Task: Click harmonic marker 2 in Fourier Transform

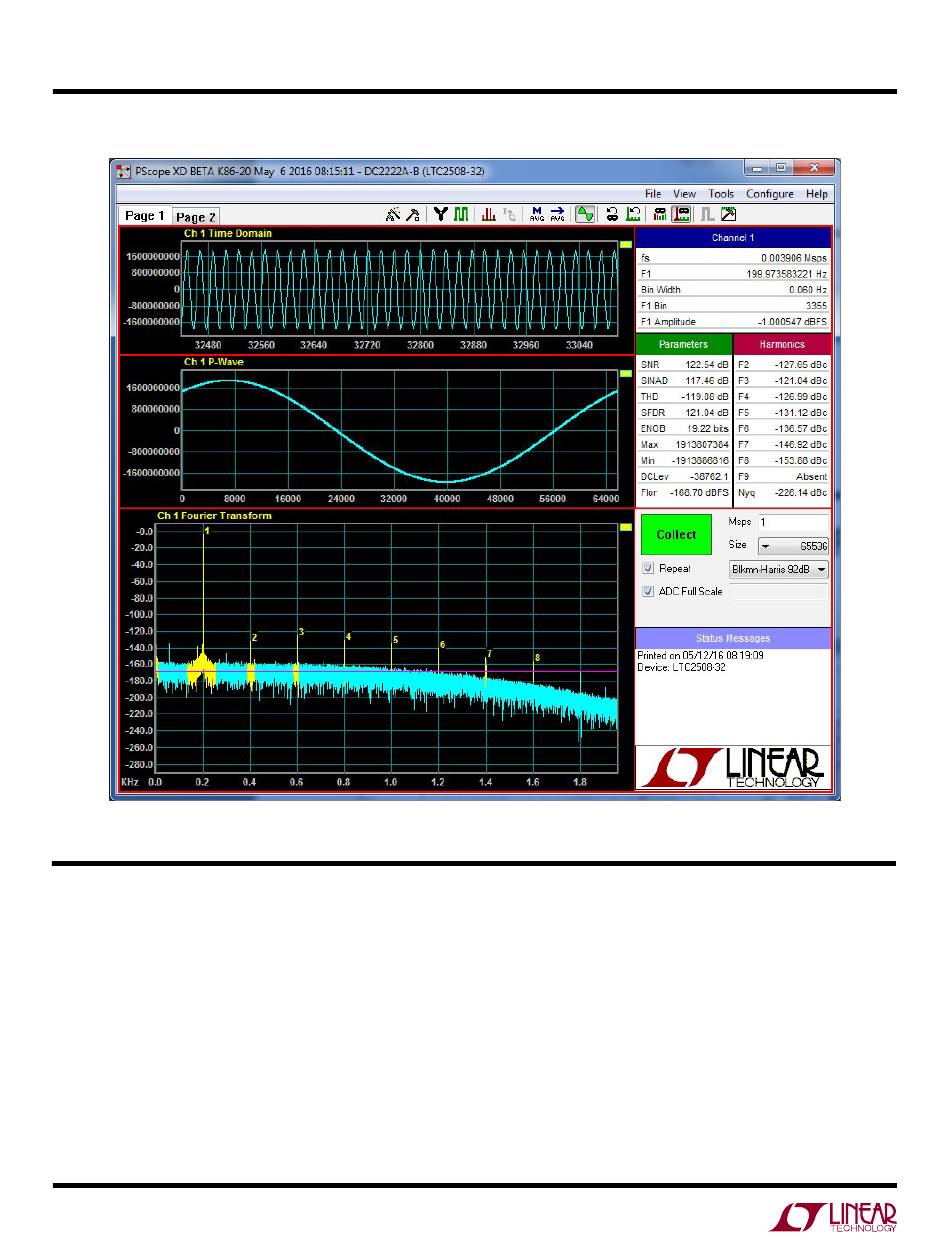Action: [254, 637]
